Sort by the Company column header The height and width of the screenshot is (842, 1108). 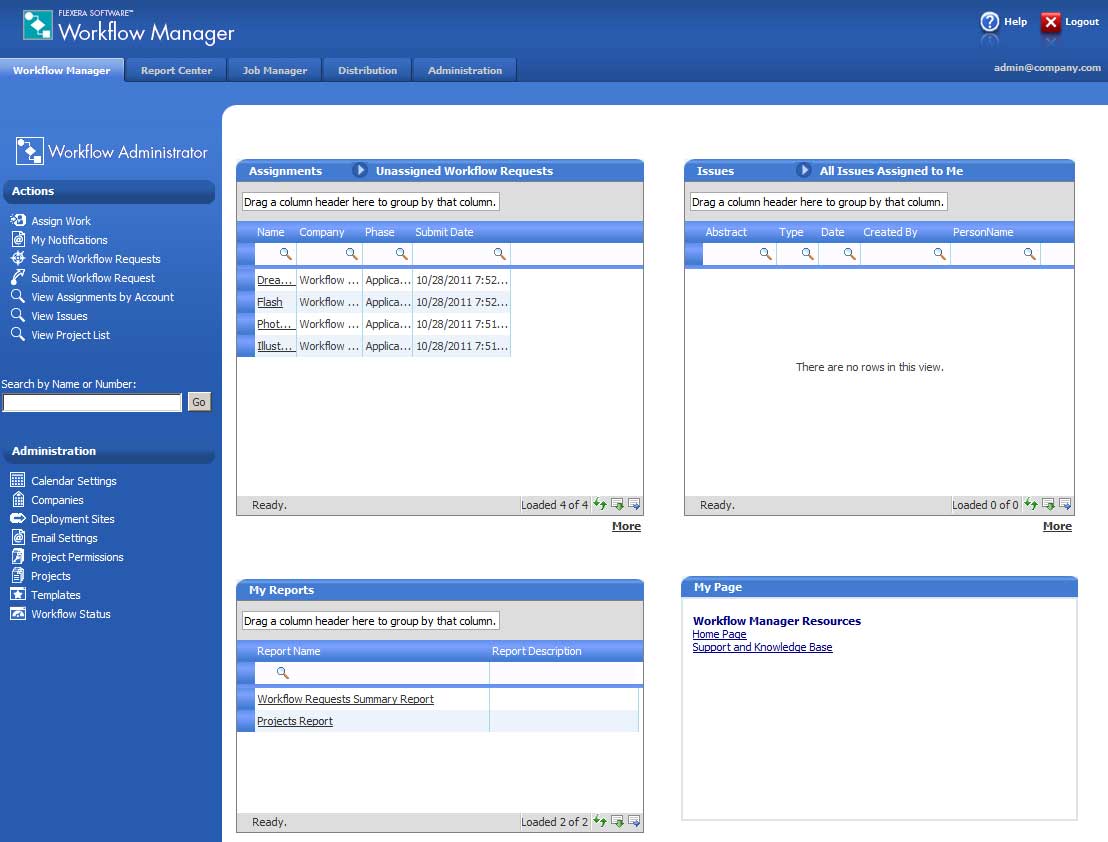[322, 232]
